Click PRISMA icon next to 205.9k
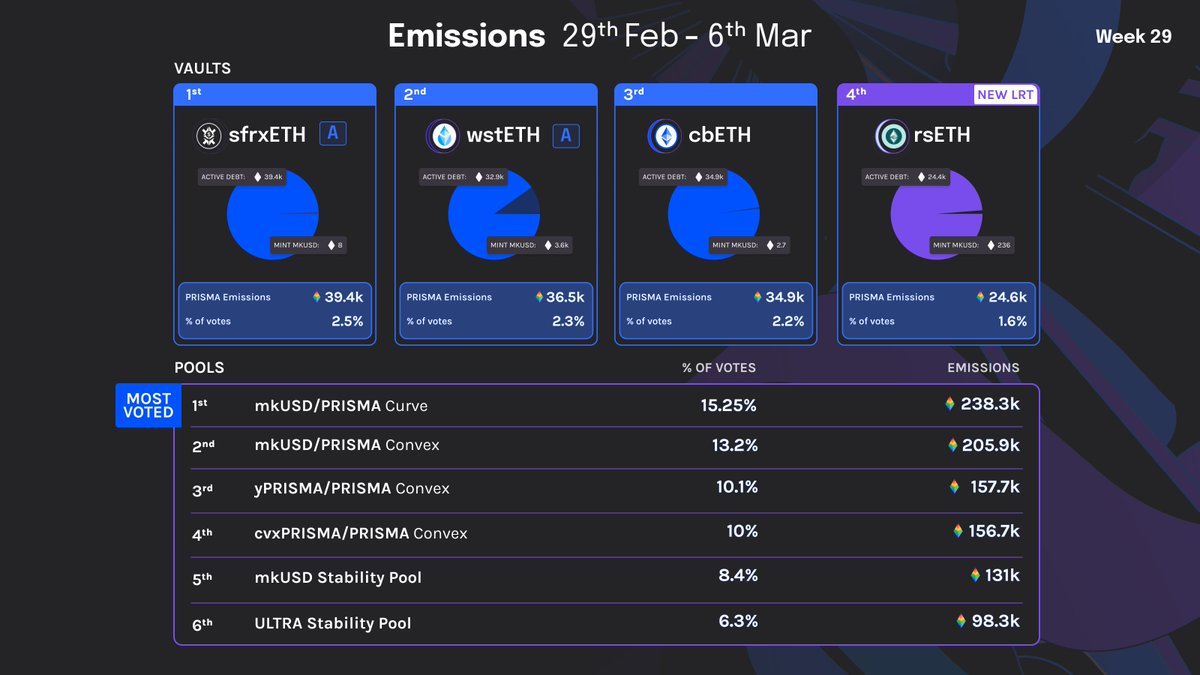This screenshot has width=1200, height=675. [x=954, y=445]
